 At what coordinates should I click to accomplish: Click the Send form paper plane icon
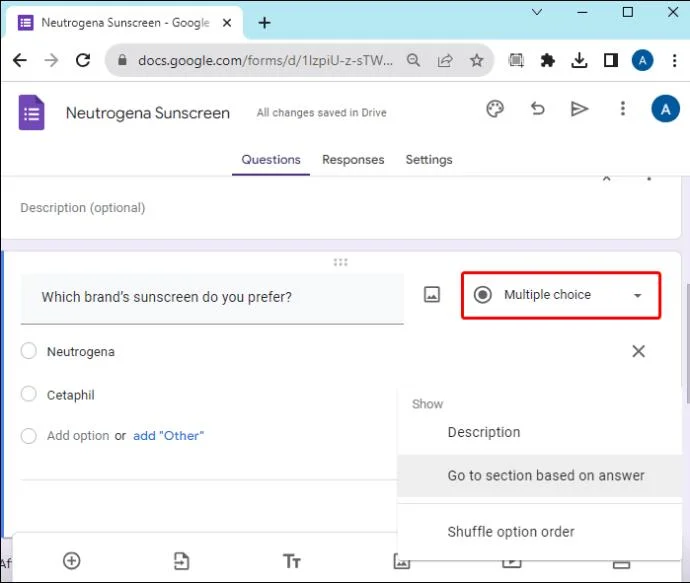[579, 109]
